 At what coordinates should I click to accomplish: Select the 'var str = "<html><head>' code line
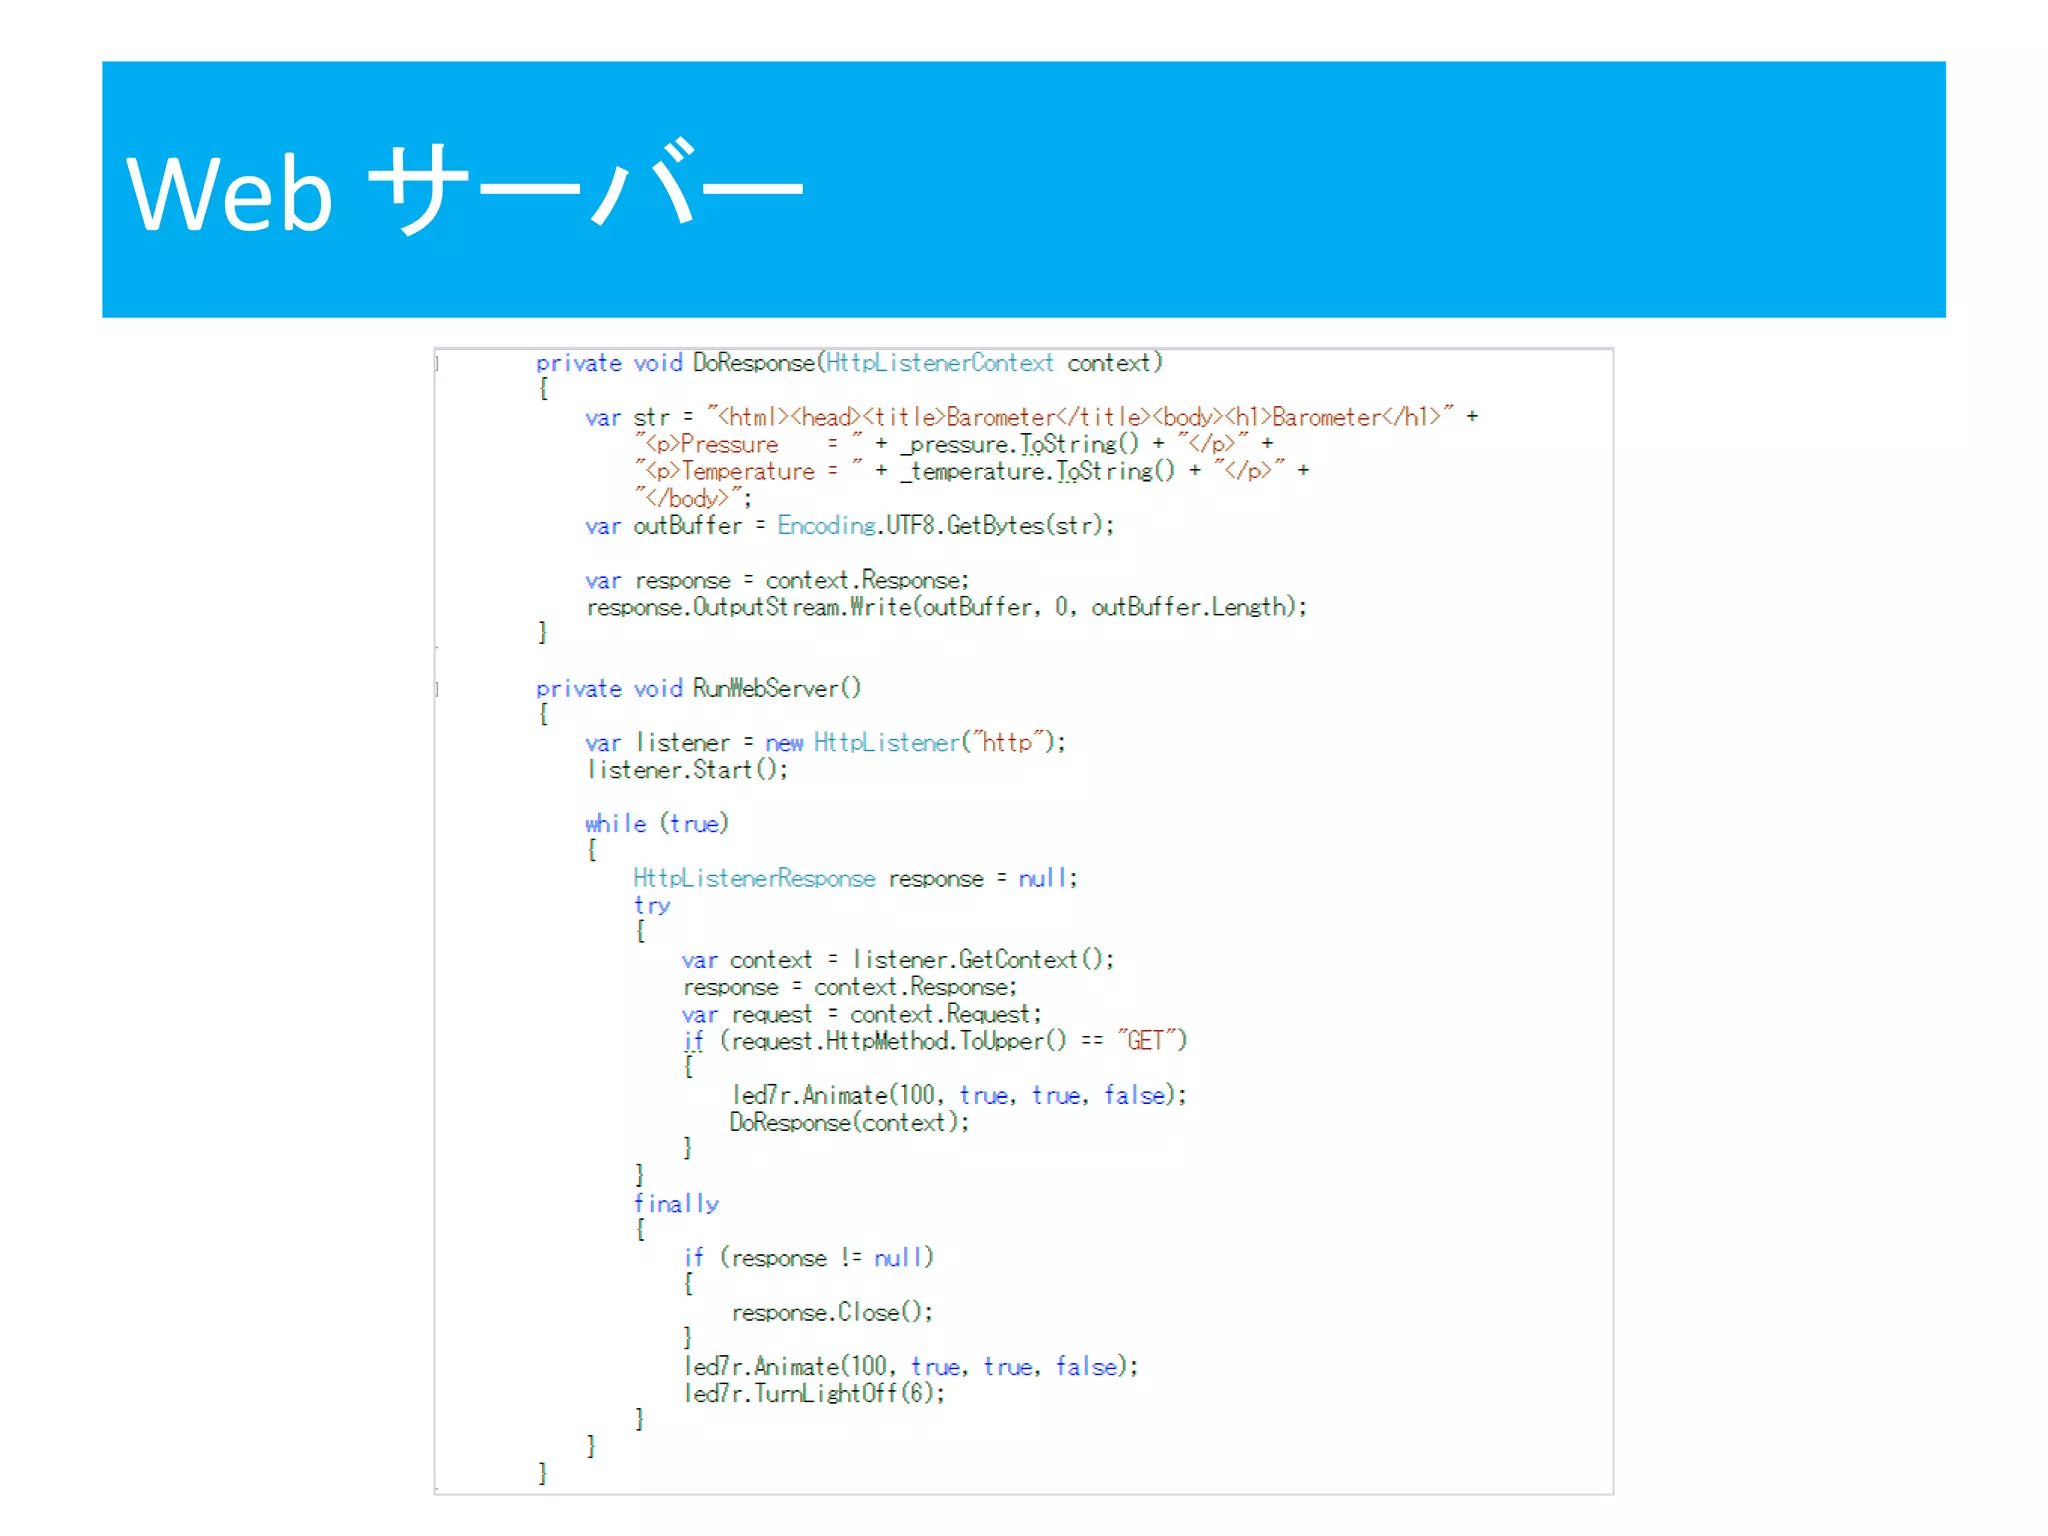pos(1031,416)
